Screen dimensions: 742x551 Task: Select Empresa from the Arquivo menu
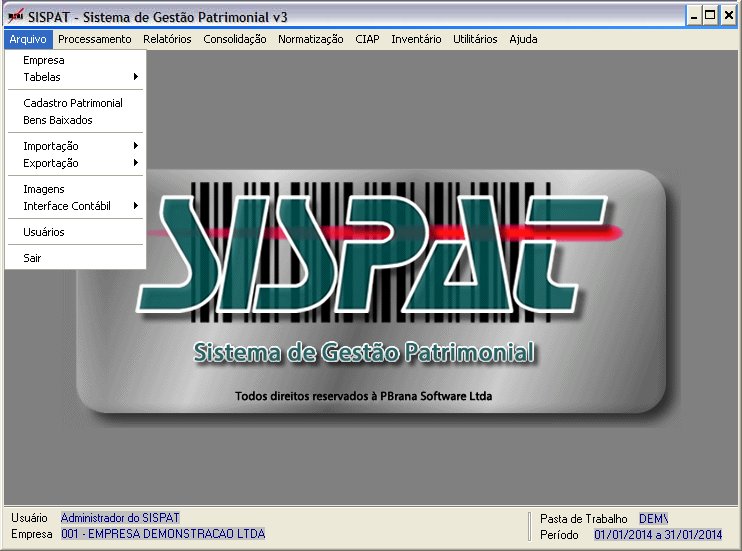coord(75,60)
